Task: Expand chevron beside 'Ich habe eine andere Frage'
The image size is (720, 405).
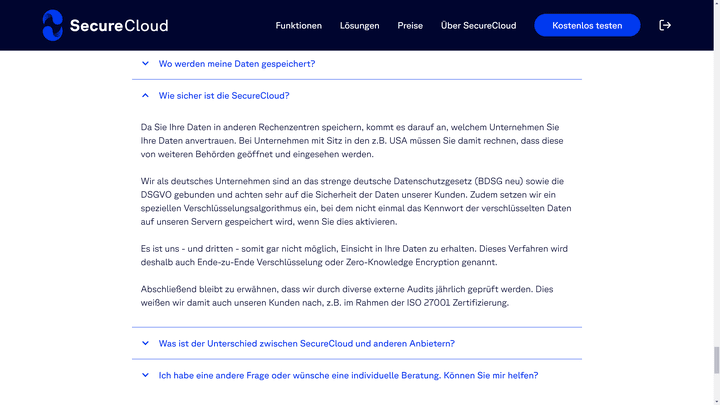Action: pos(145,375)
